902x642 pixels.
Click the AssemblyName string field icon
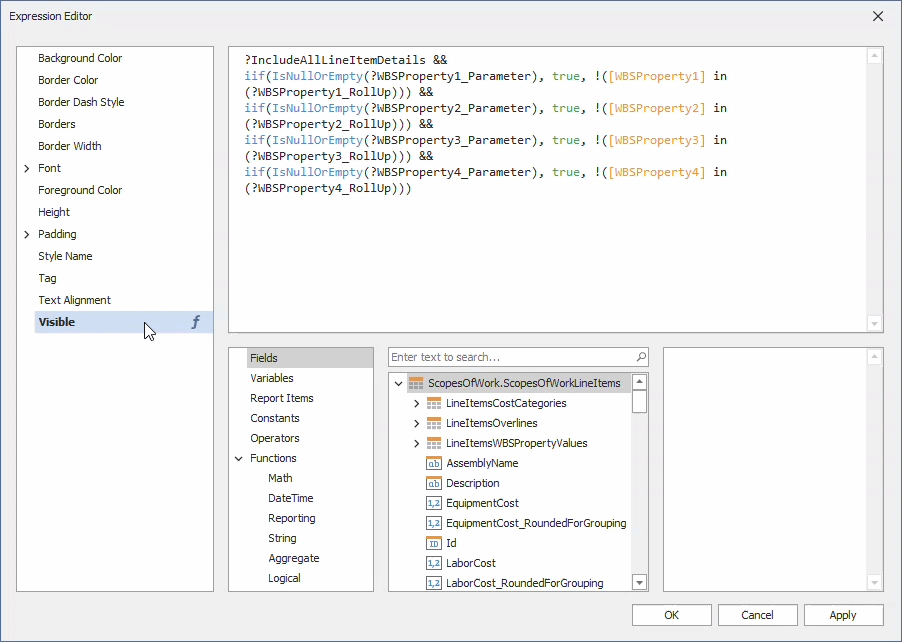(434, 463)
